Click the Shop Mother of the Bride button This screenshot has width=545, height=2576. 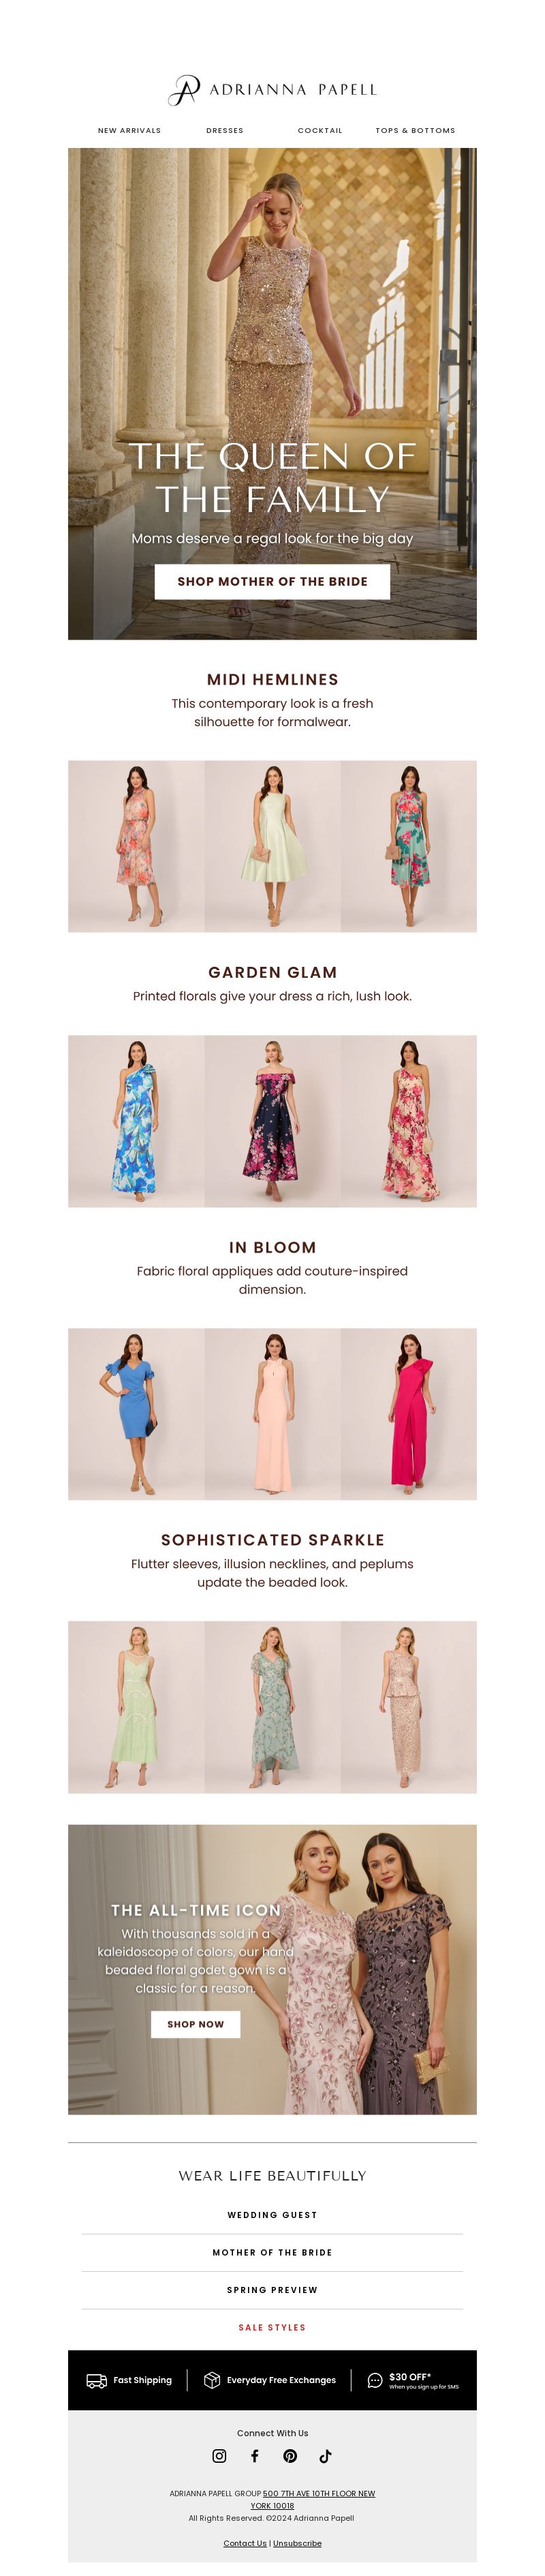click(x=272, y=581)
